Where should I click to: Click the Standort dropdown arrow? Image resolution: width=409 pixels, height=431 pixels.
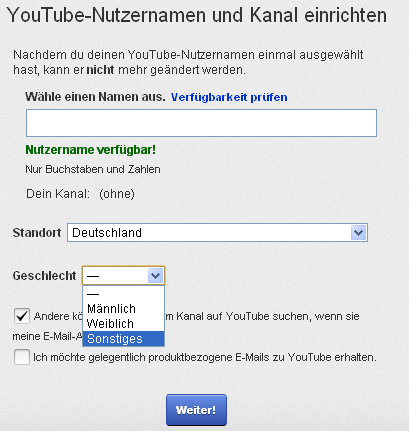358,233
